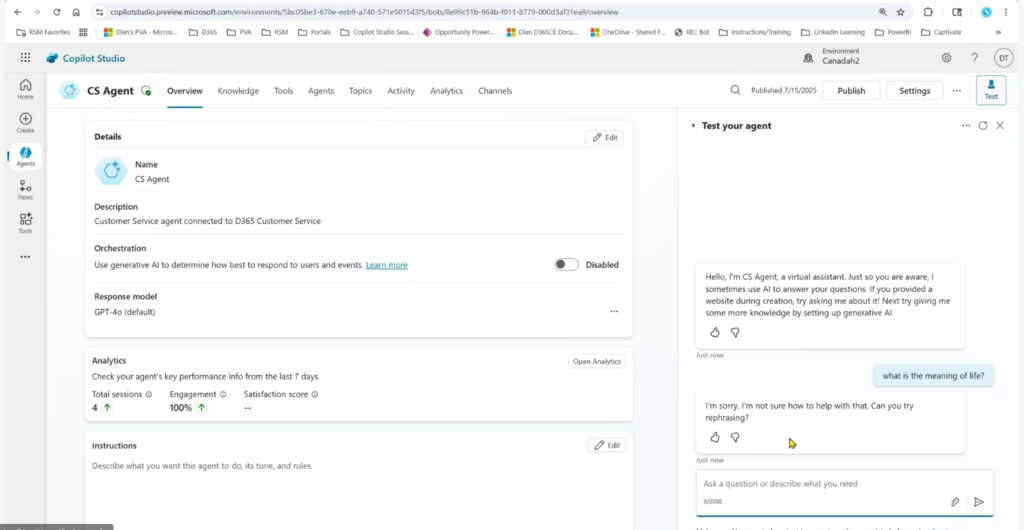Click the chat message input field
The height and width of the screenshot is (530, 1024).
tap(845, 492)
